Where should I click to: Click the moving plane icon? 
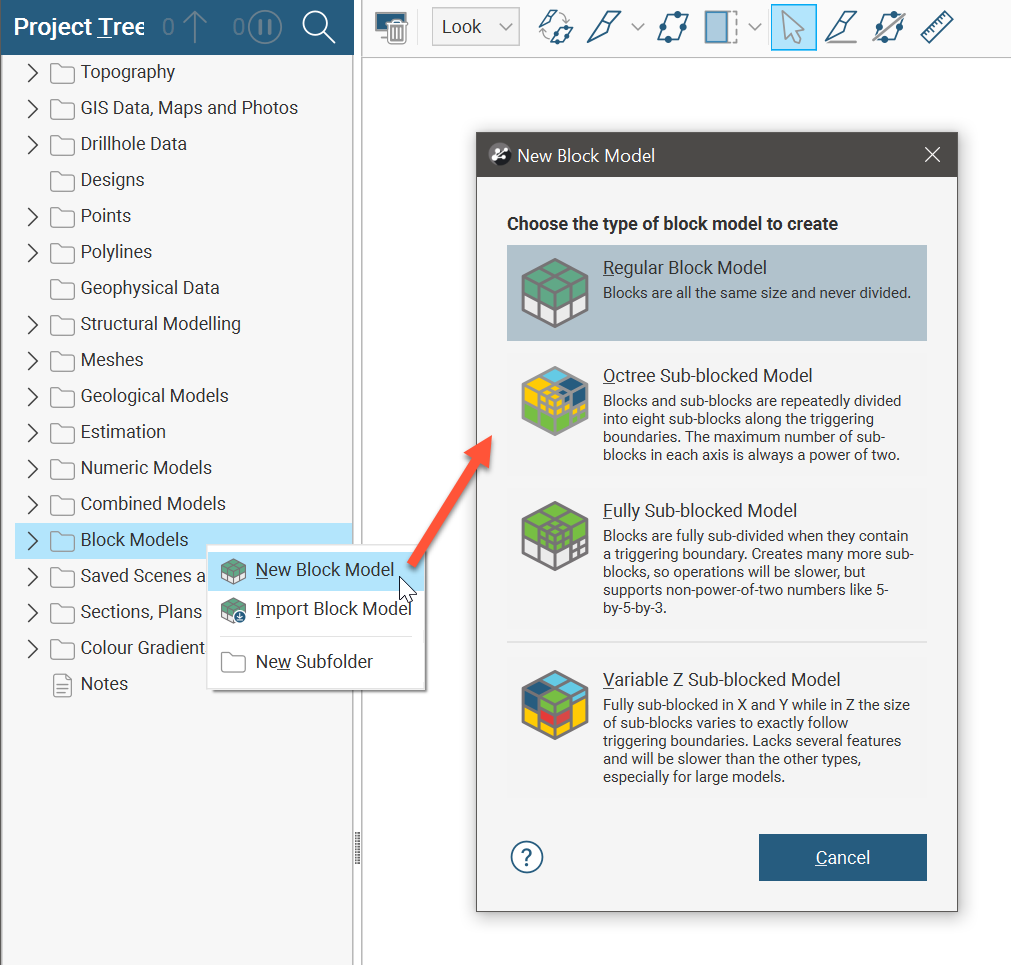(x=721, y=27)
